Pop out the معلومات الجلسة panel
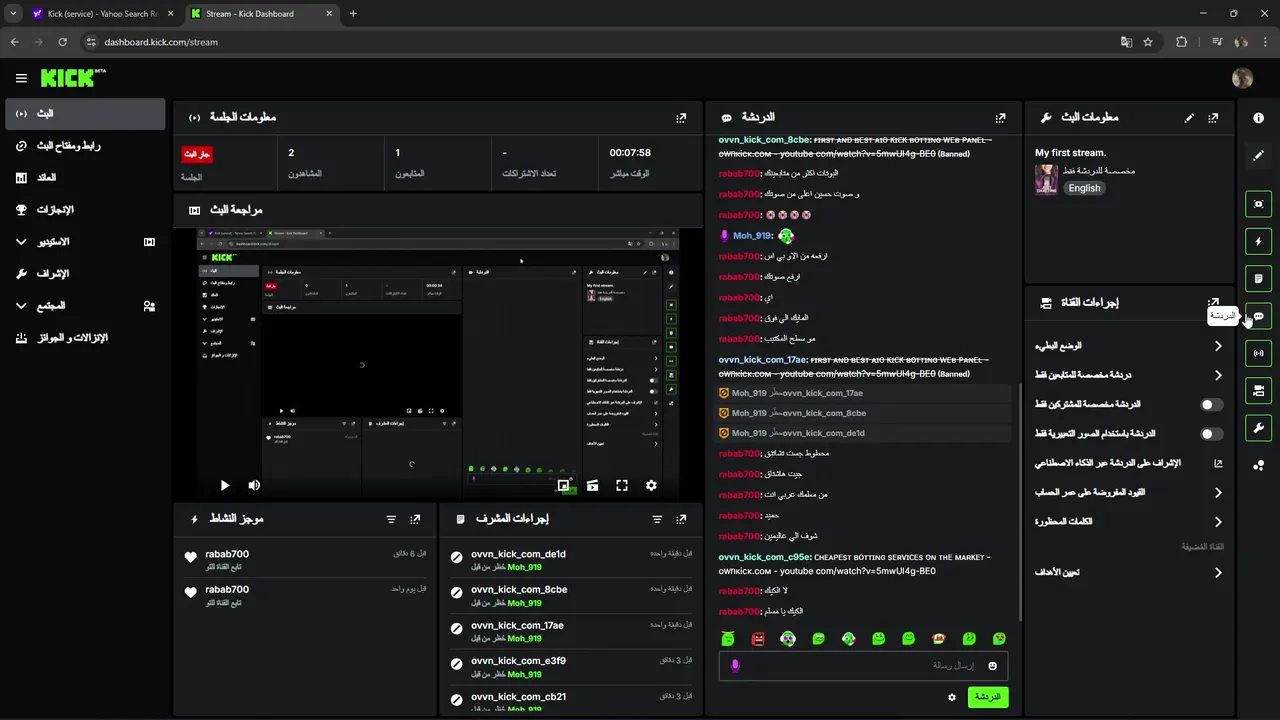 pos(681,117)
